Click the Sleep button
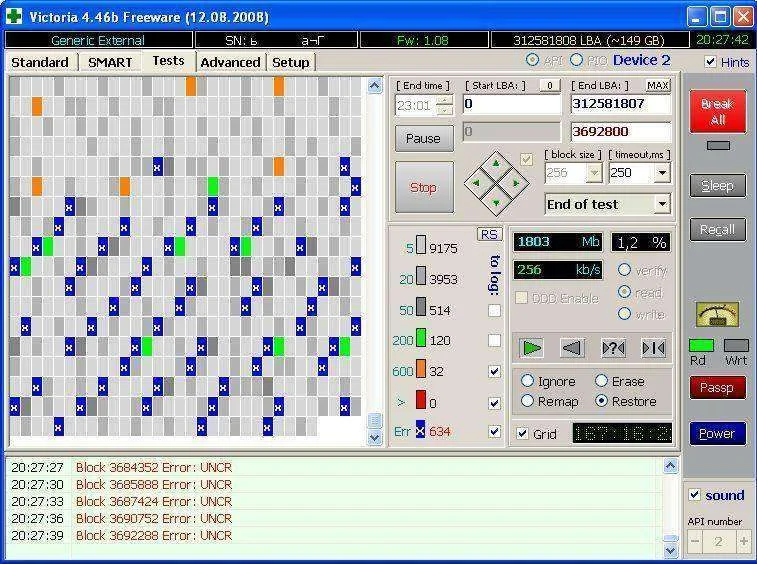The width and height of the screenshot is (757, 564). click(717, 185)
